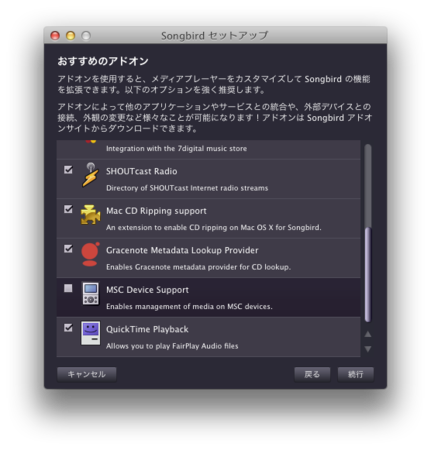Click the Mac CD Ripping puzzle piece icon
This screenshot has width=431, height=450.
90,215
